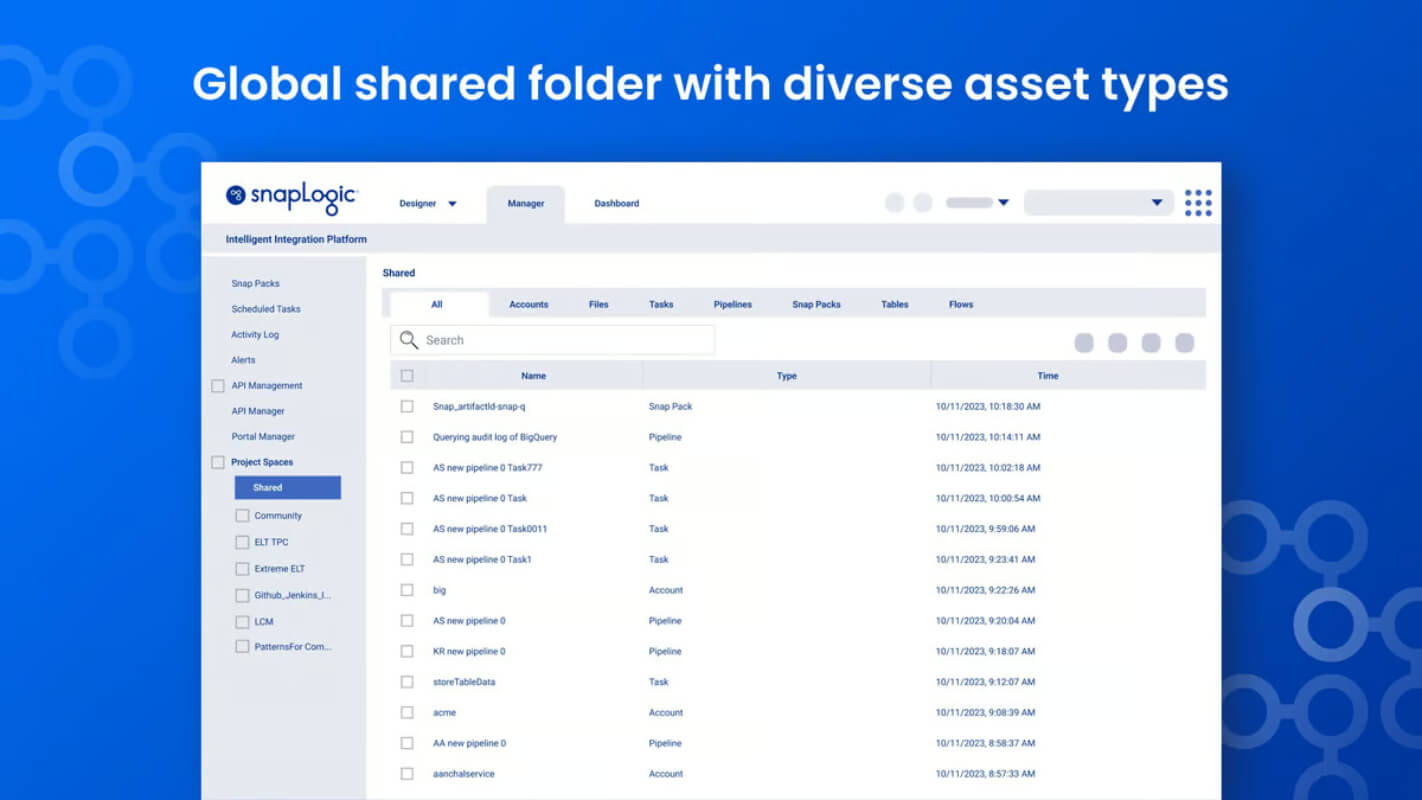Check the AA new pipeline 0 row box
The image size is (1422, 800).
click(x=407, y=743)
